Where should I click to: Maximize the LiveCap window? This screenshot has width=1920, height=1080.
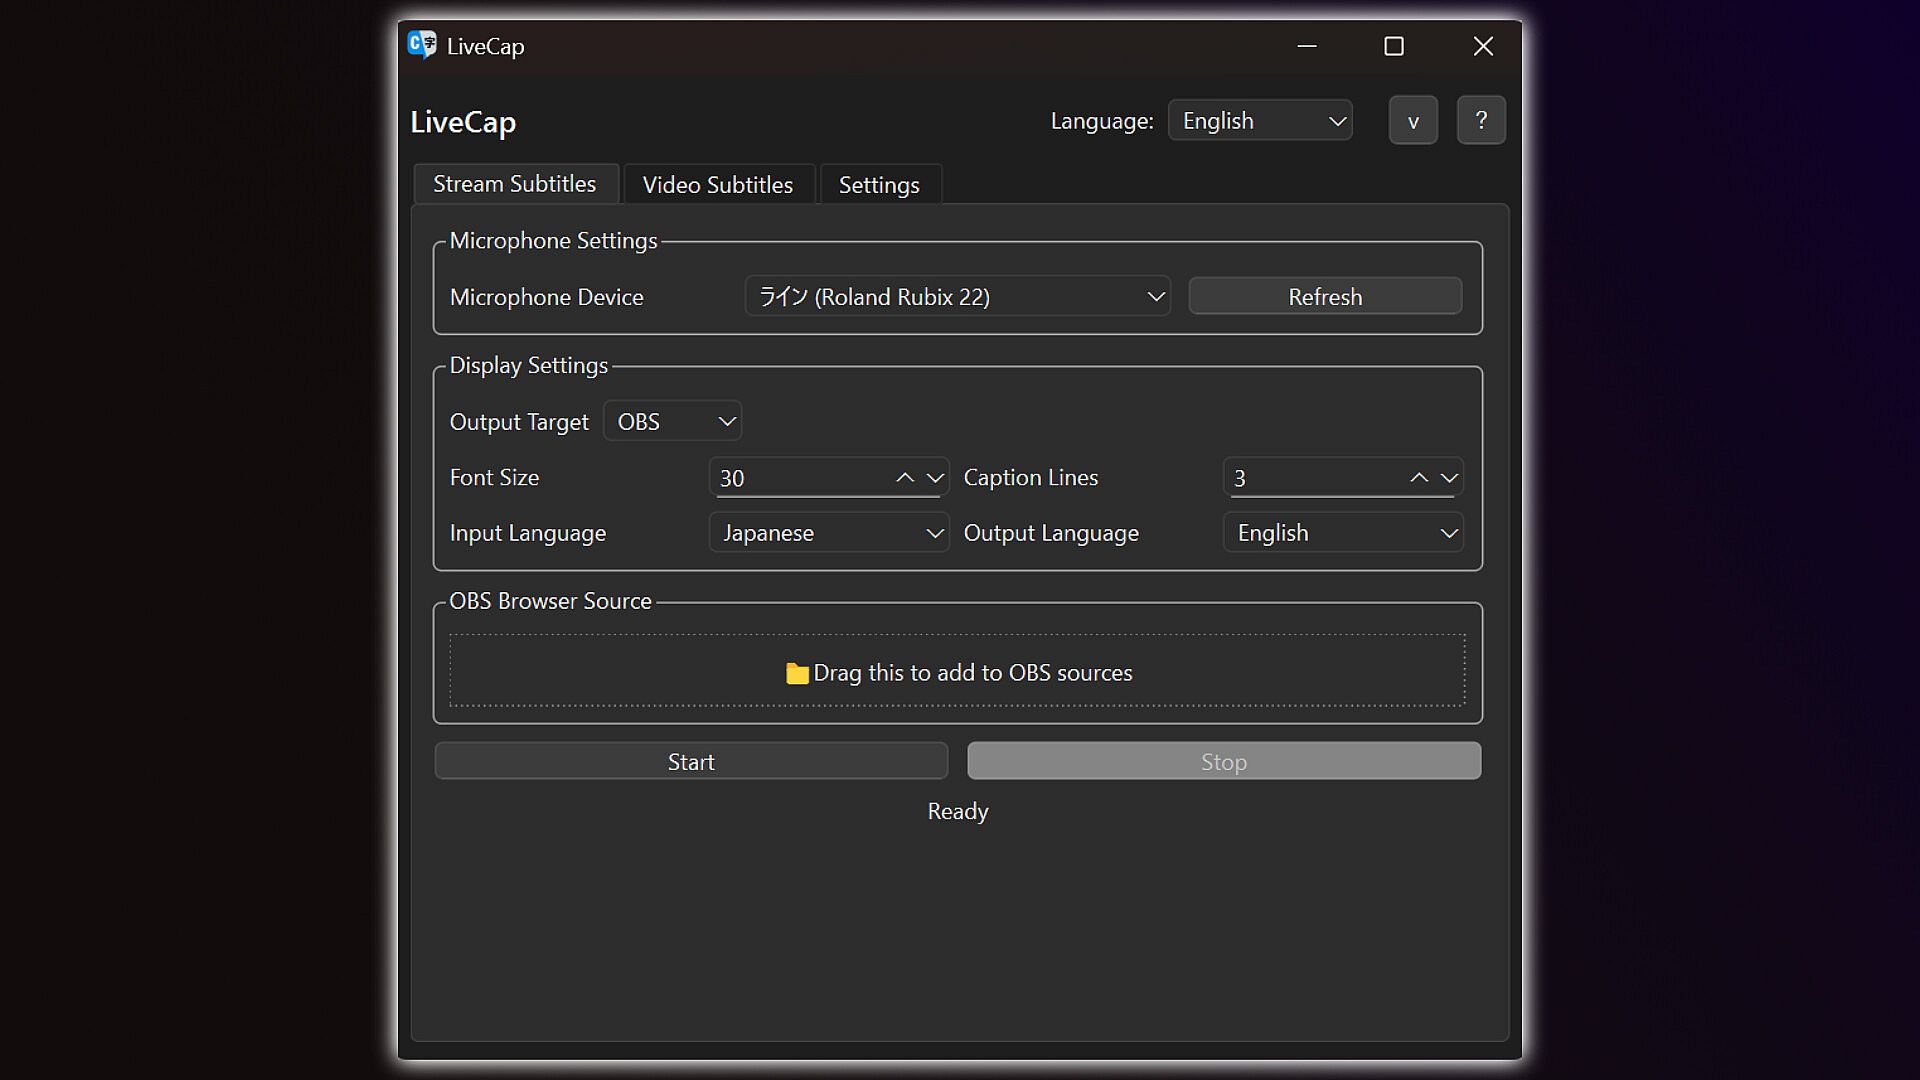[1393, 46]
